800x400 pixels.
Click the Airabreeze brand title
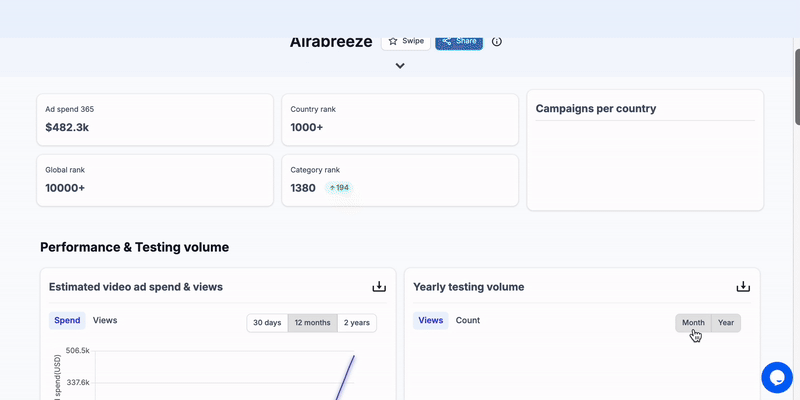(331, 42)
